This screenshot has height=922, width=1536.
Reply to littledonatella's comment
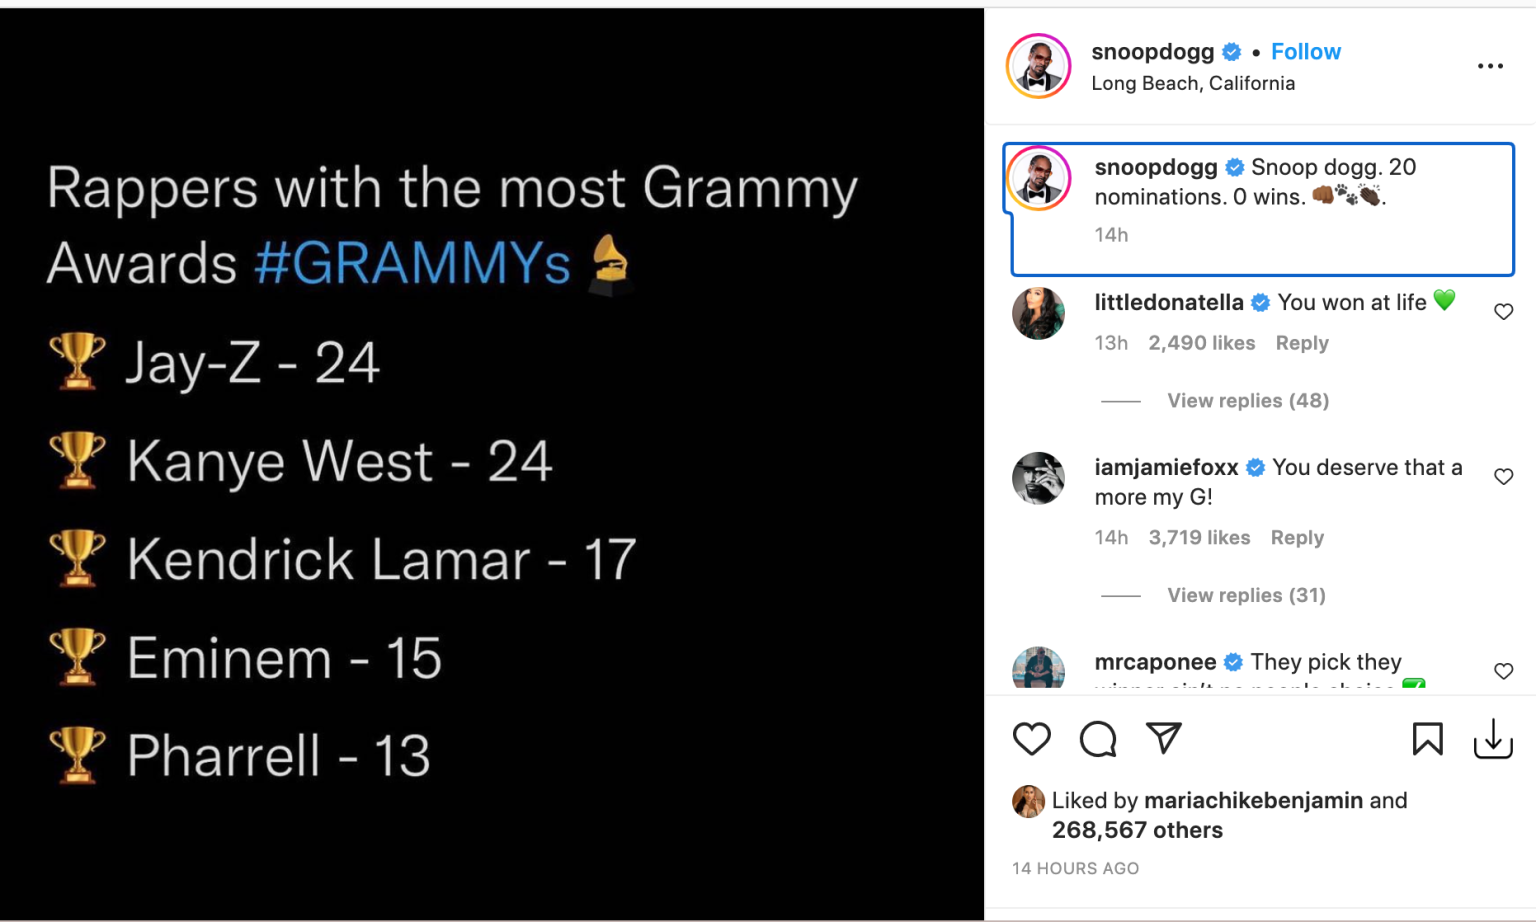point(1301,343)
